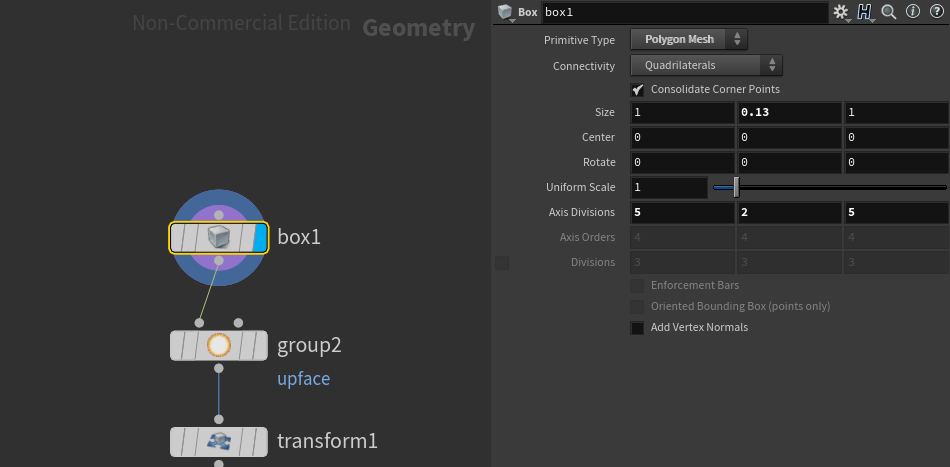Viewport: 950px width, 467px height.
Task: Open the Houdini H presets menu
Action: point(862,12)
